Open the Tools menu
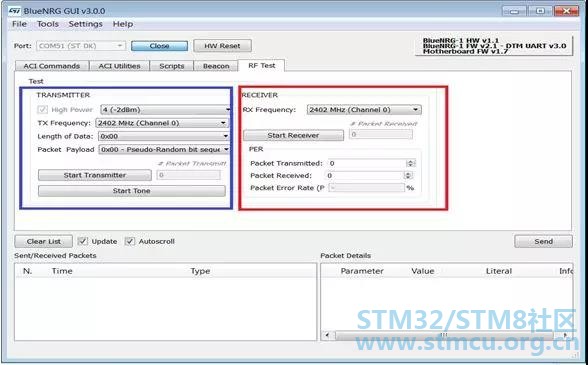 point(48,24)
